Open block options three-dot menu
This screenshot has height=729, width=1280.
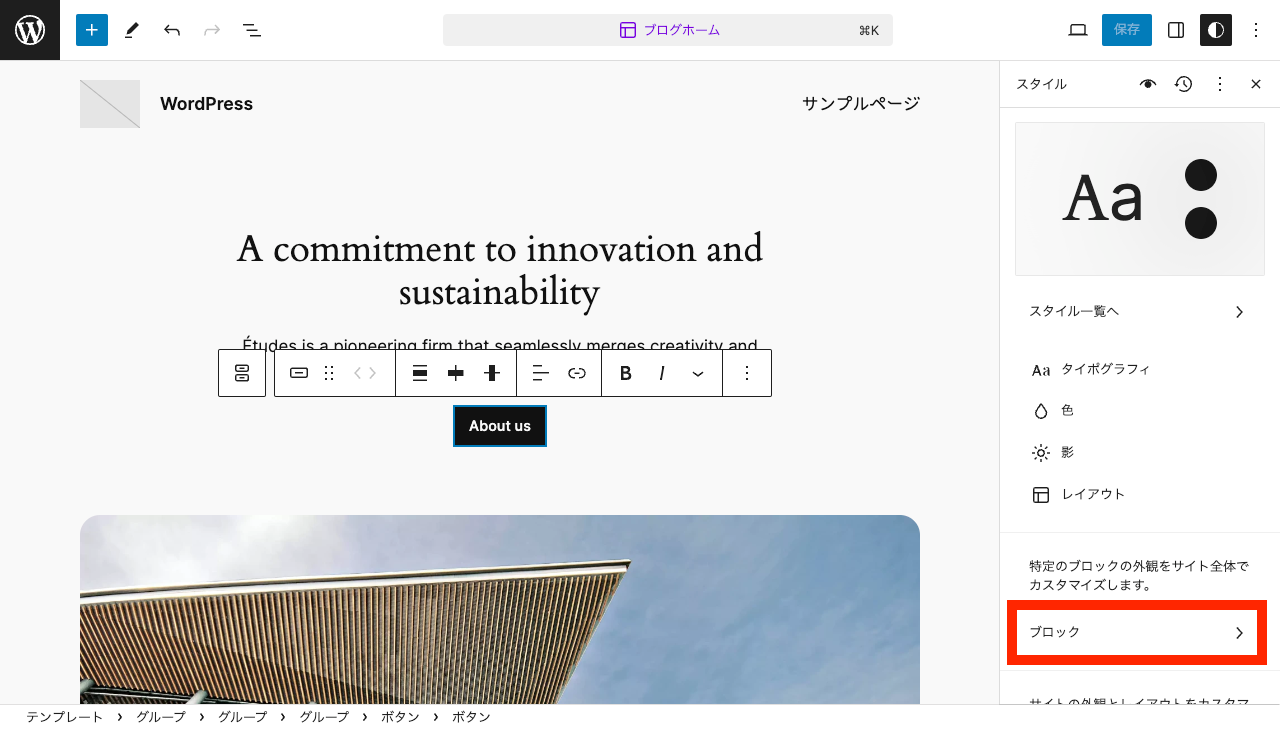point(747,373)
